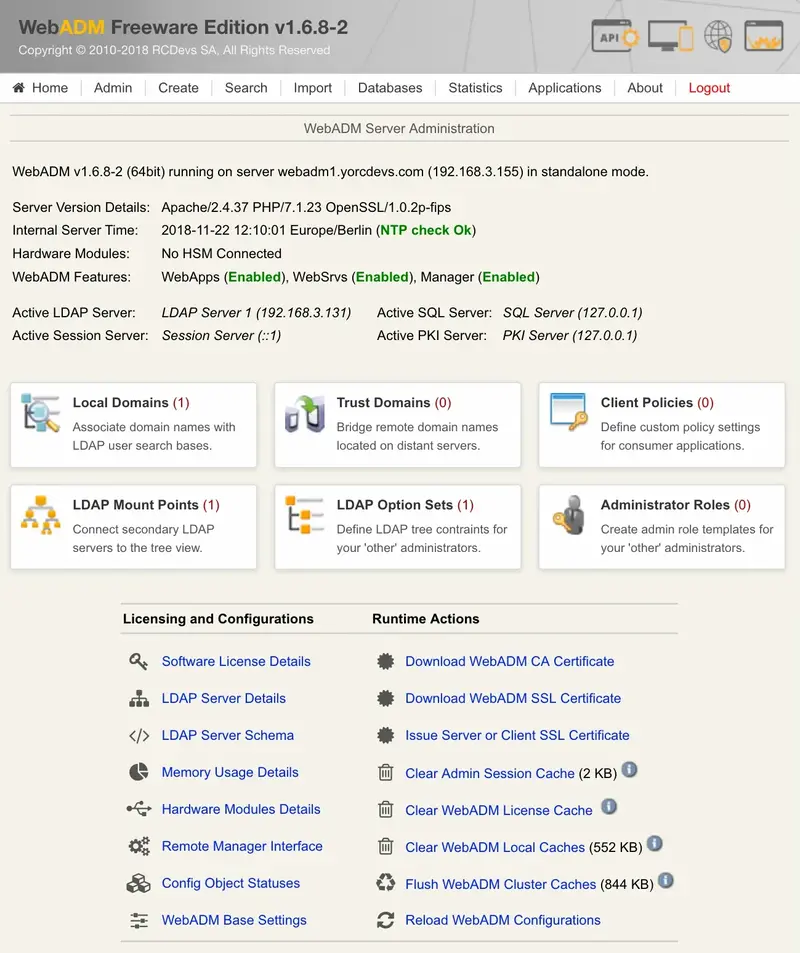Click the badge icon beside Download WebADM CA Certificate
This screenshot has width=800, height=953.
[x=385, y=661]
